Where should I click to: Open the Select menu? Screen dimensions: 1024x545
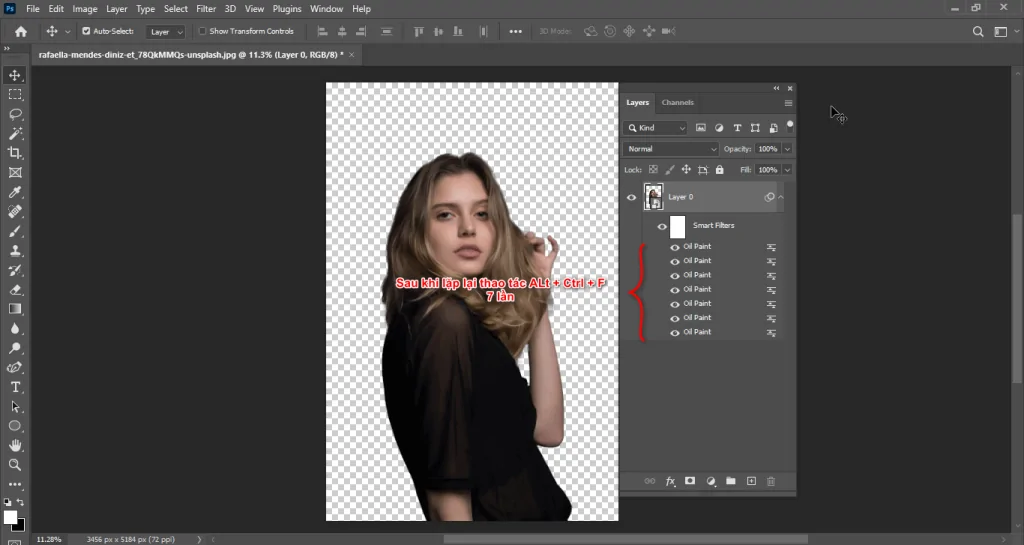176,8
